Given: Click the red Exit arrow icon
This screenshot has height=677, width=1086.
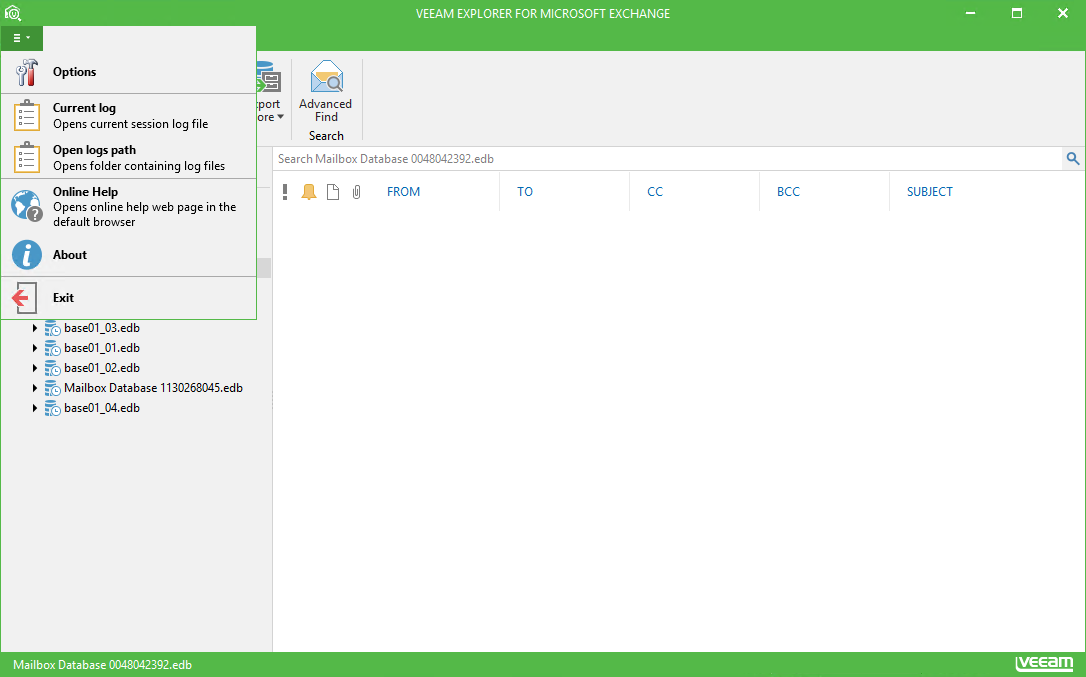Looking at the screenshot, I should (24, 298).
